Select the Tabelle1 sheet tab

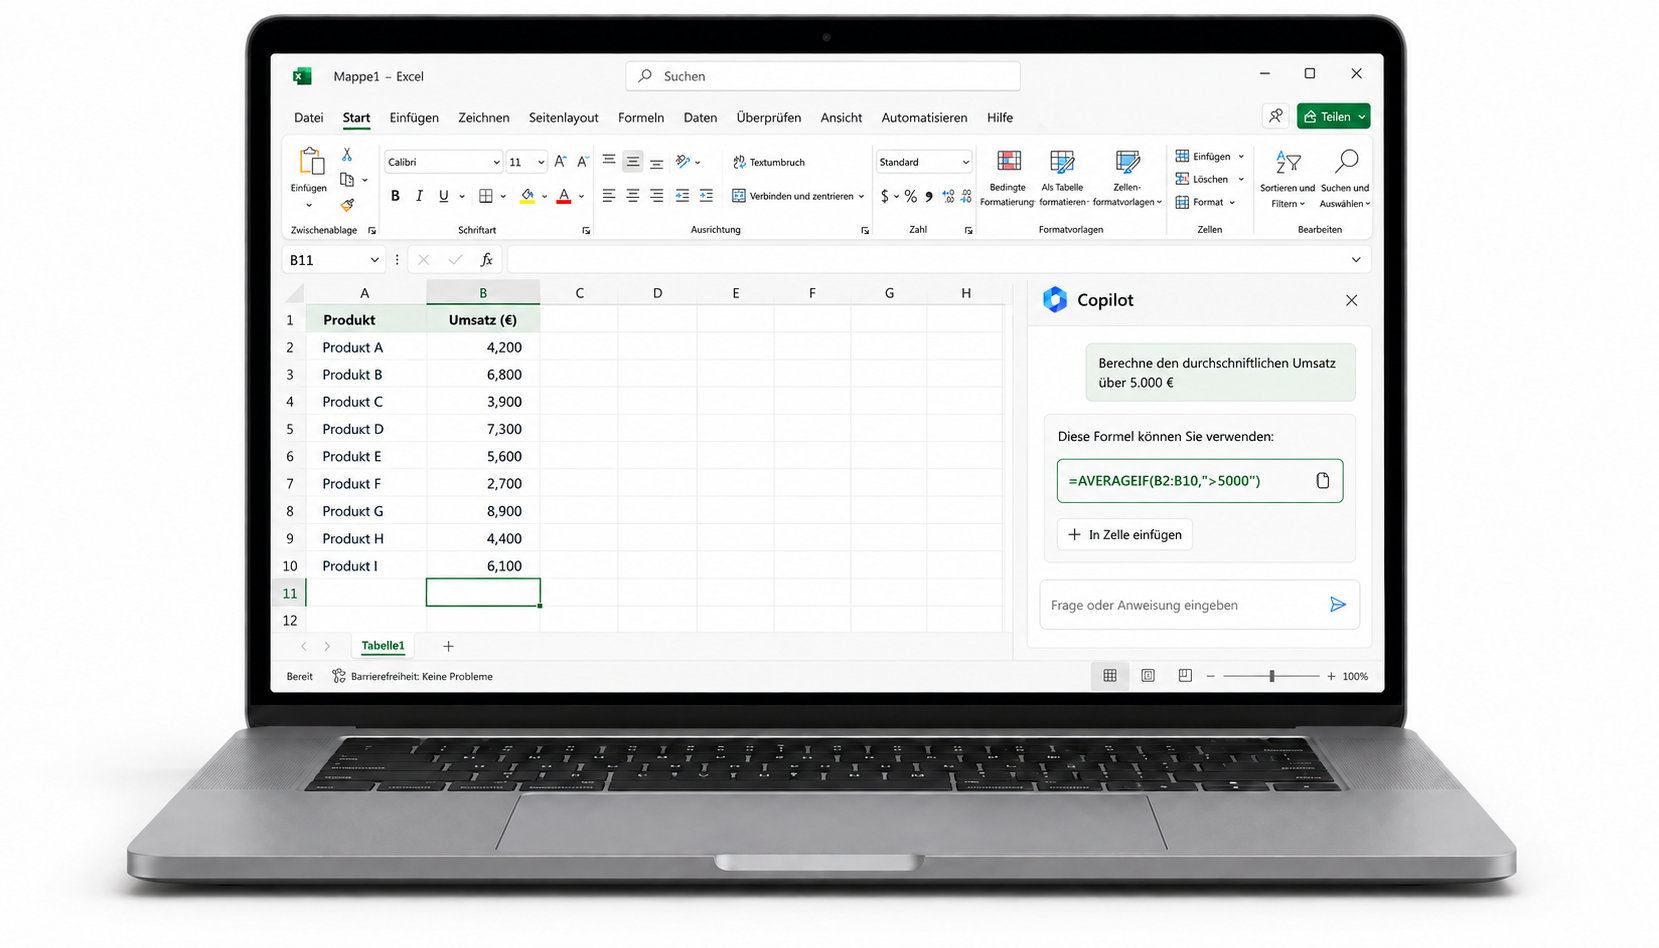383,646
